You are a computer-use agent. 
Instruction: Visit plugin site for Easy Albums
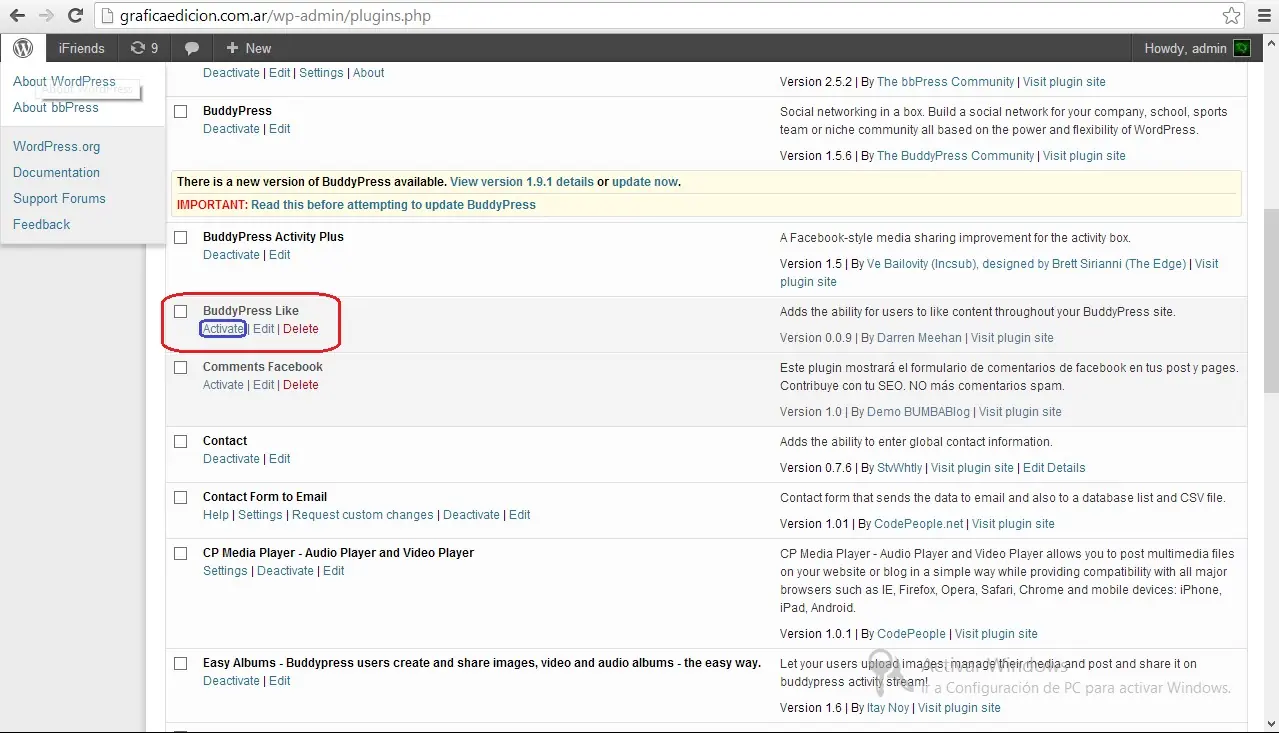point(959,708)
